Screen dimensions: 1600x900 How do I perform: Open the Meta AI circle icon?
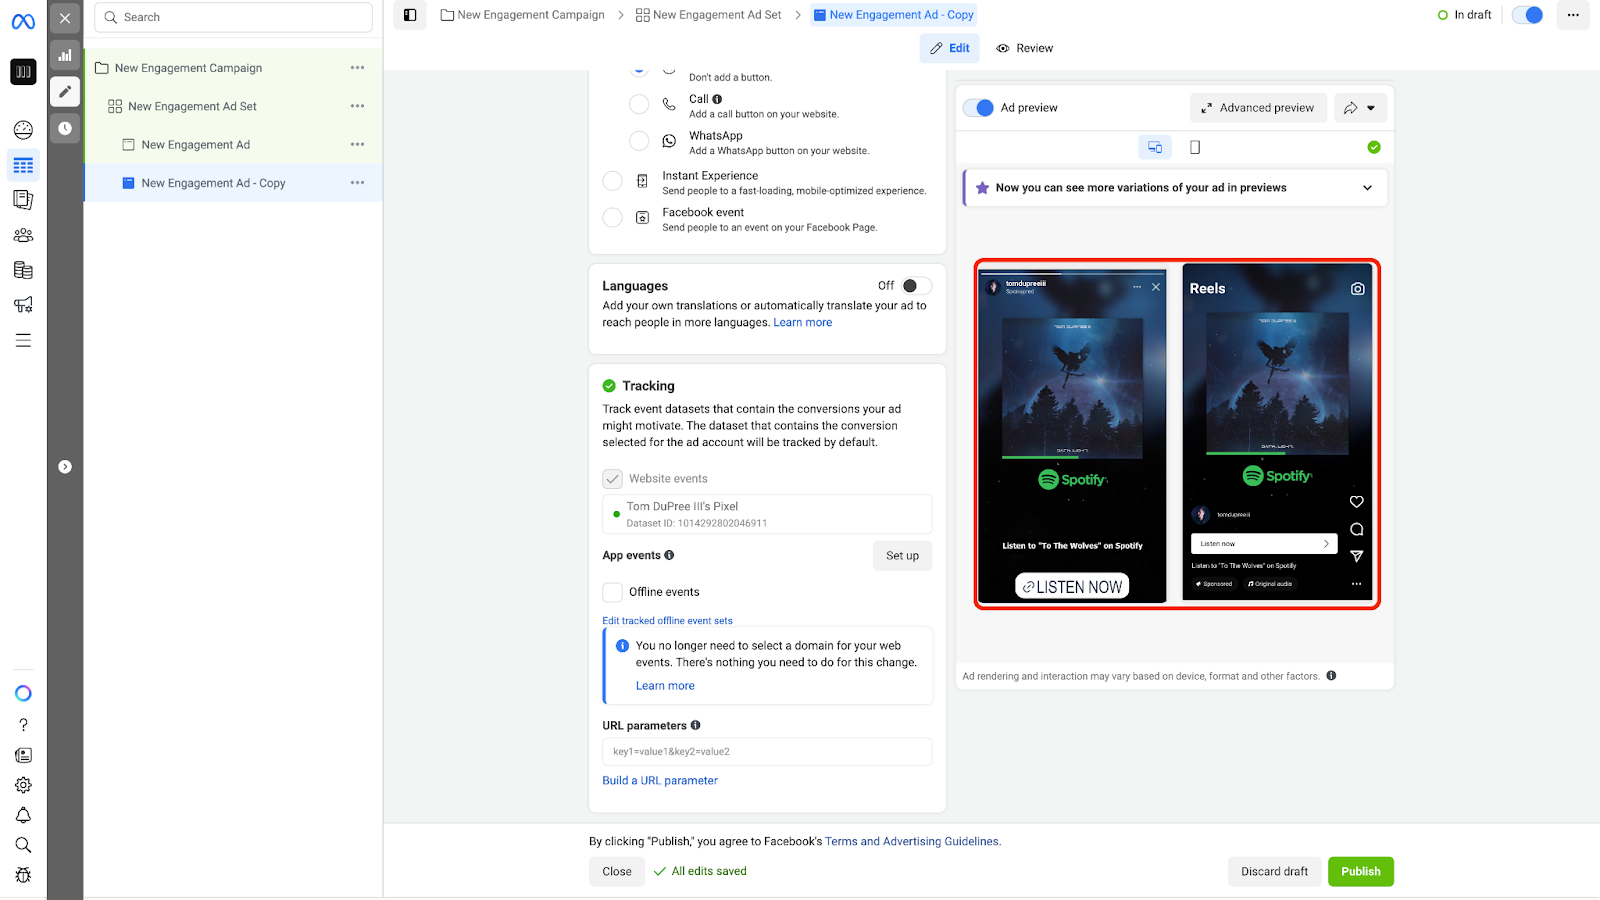[x=23, y=693]
